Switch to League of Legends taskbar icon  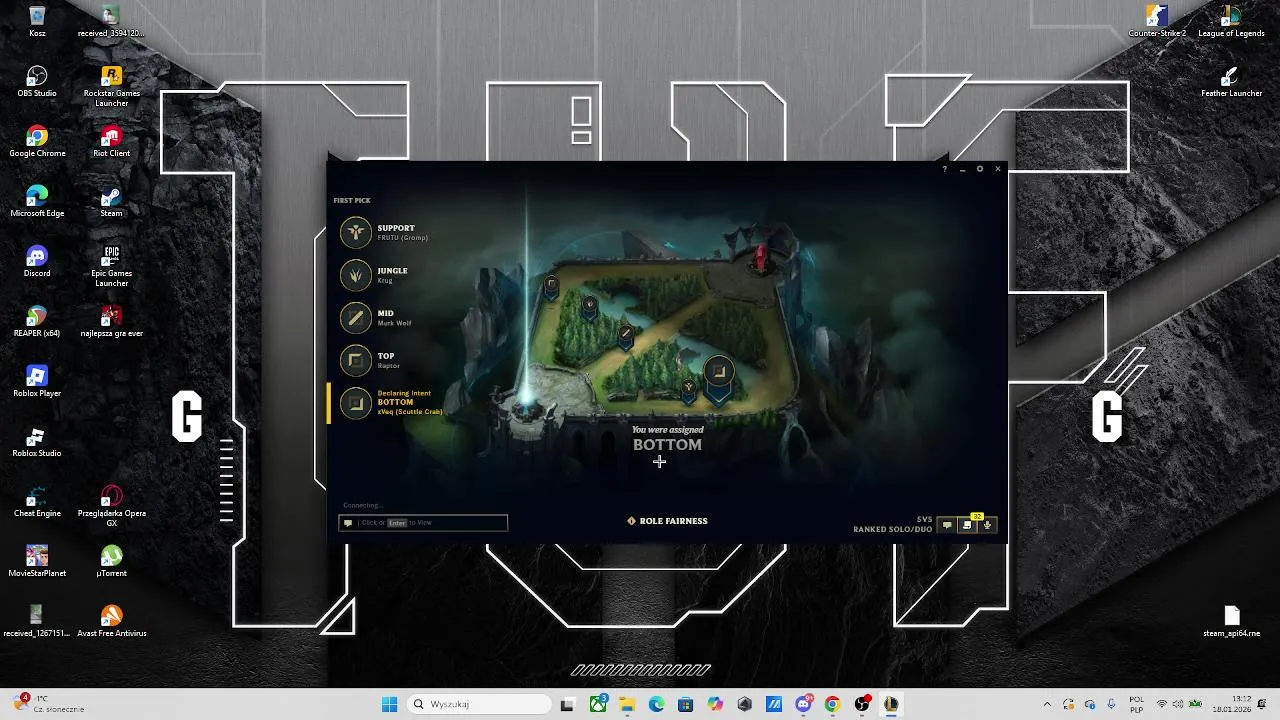point(890,704)
